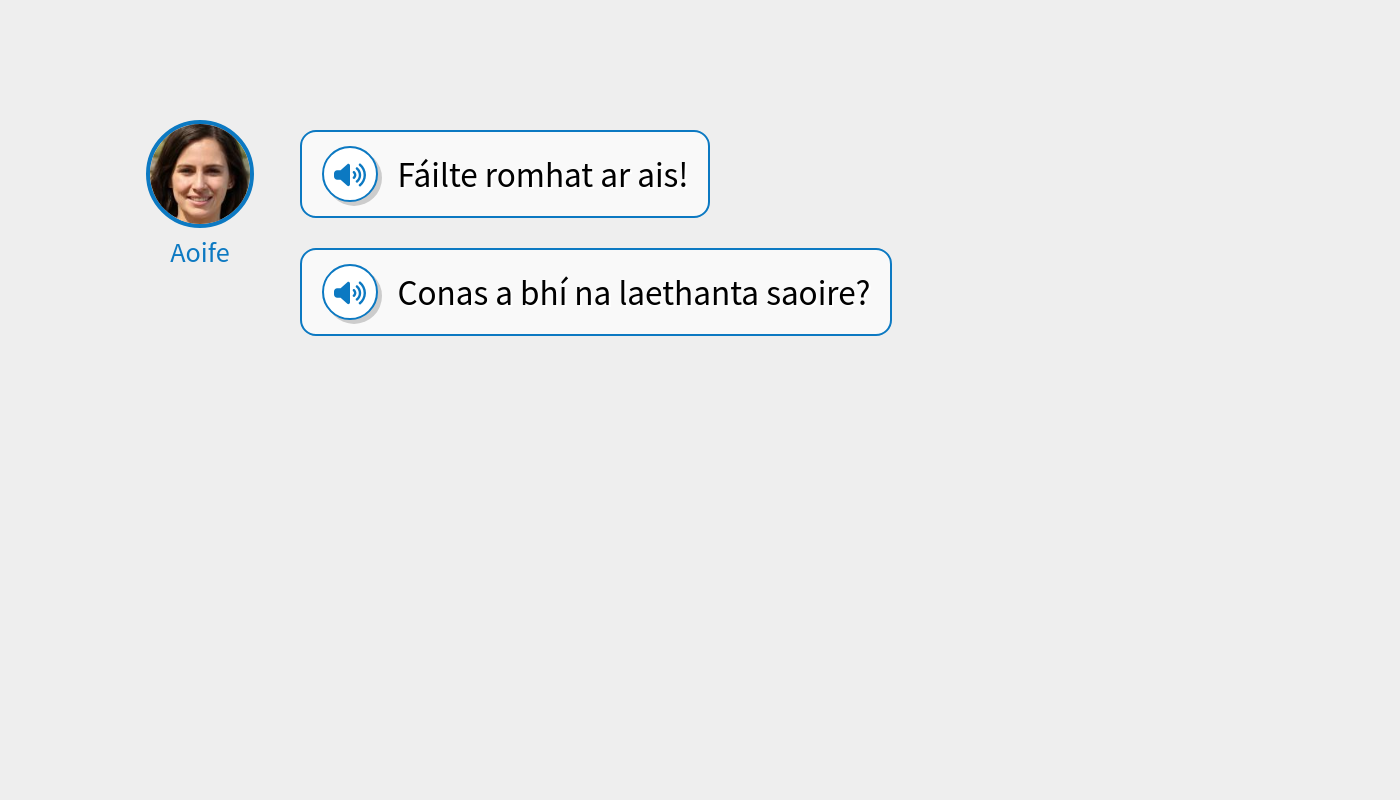Open Aoife's profile picture
Screen dimensions: 1400x800
(200, 174)
